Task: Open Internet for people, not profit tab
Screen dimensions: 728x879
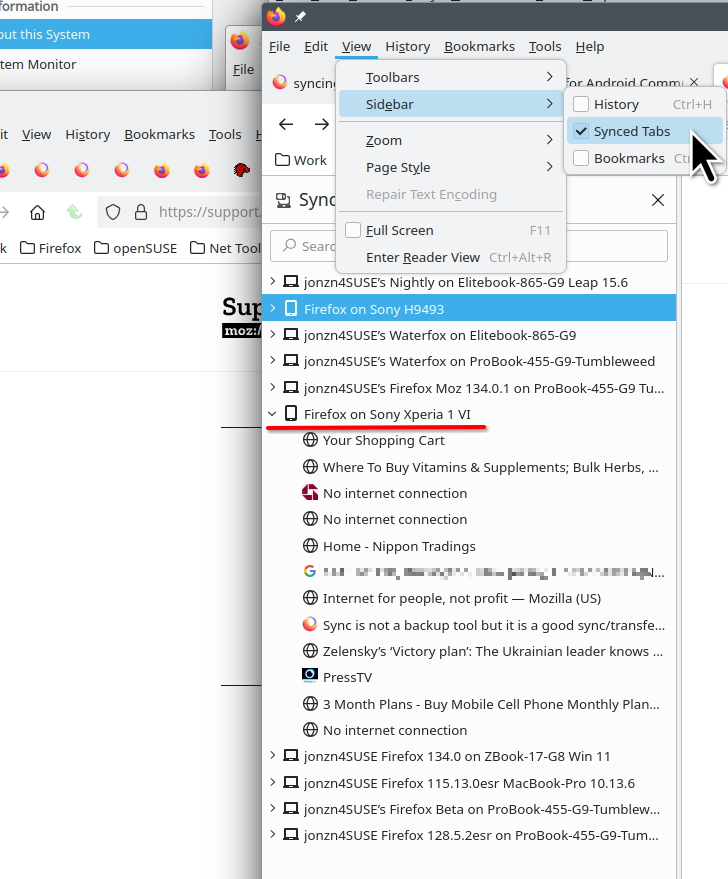Action: (x=462, y=598)
